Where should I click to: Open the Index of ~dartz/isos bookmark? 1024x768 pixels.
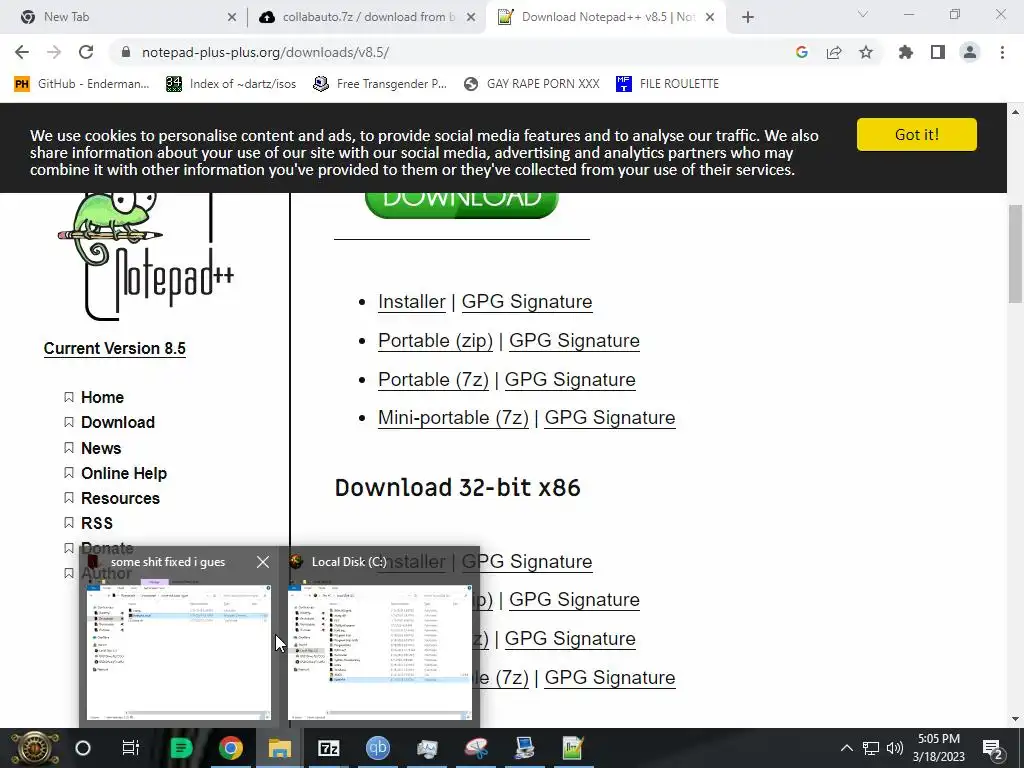pos(231,84)
